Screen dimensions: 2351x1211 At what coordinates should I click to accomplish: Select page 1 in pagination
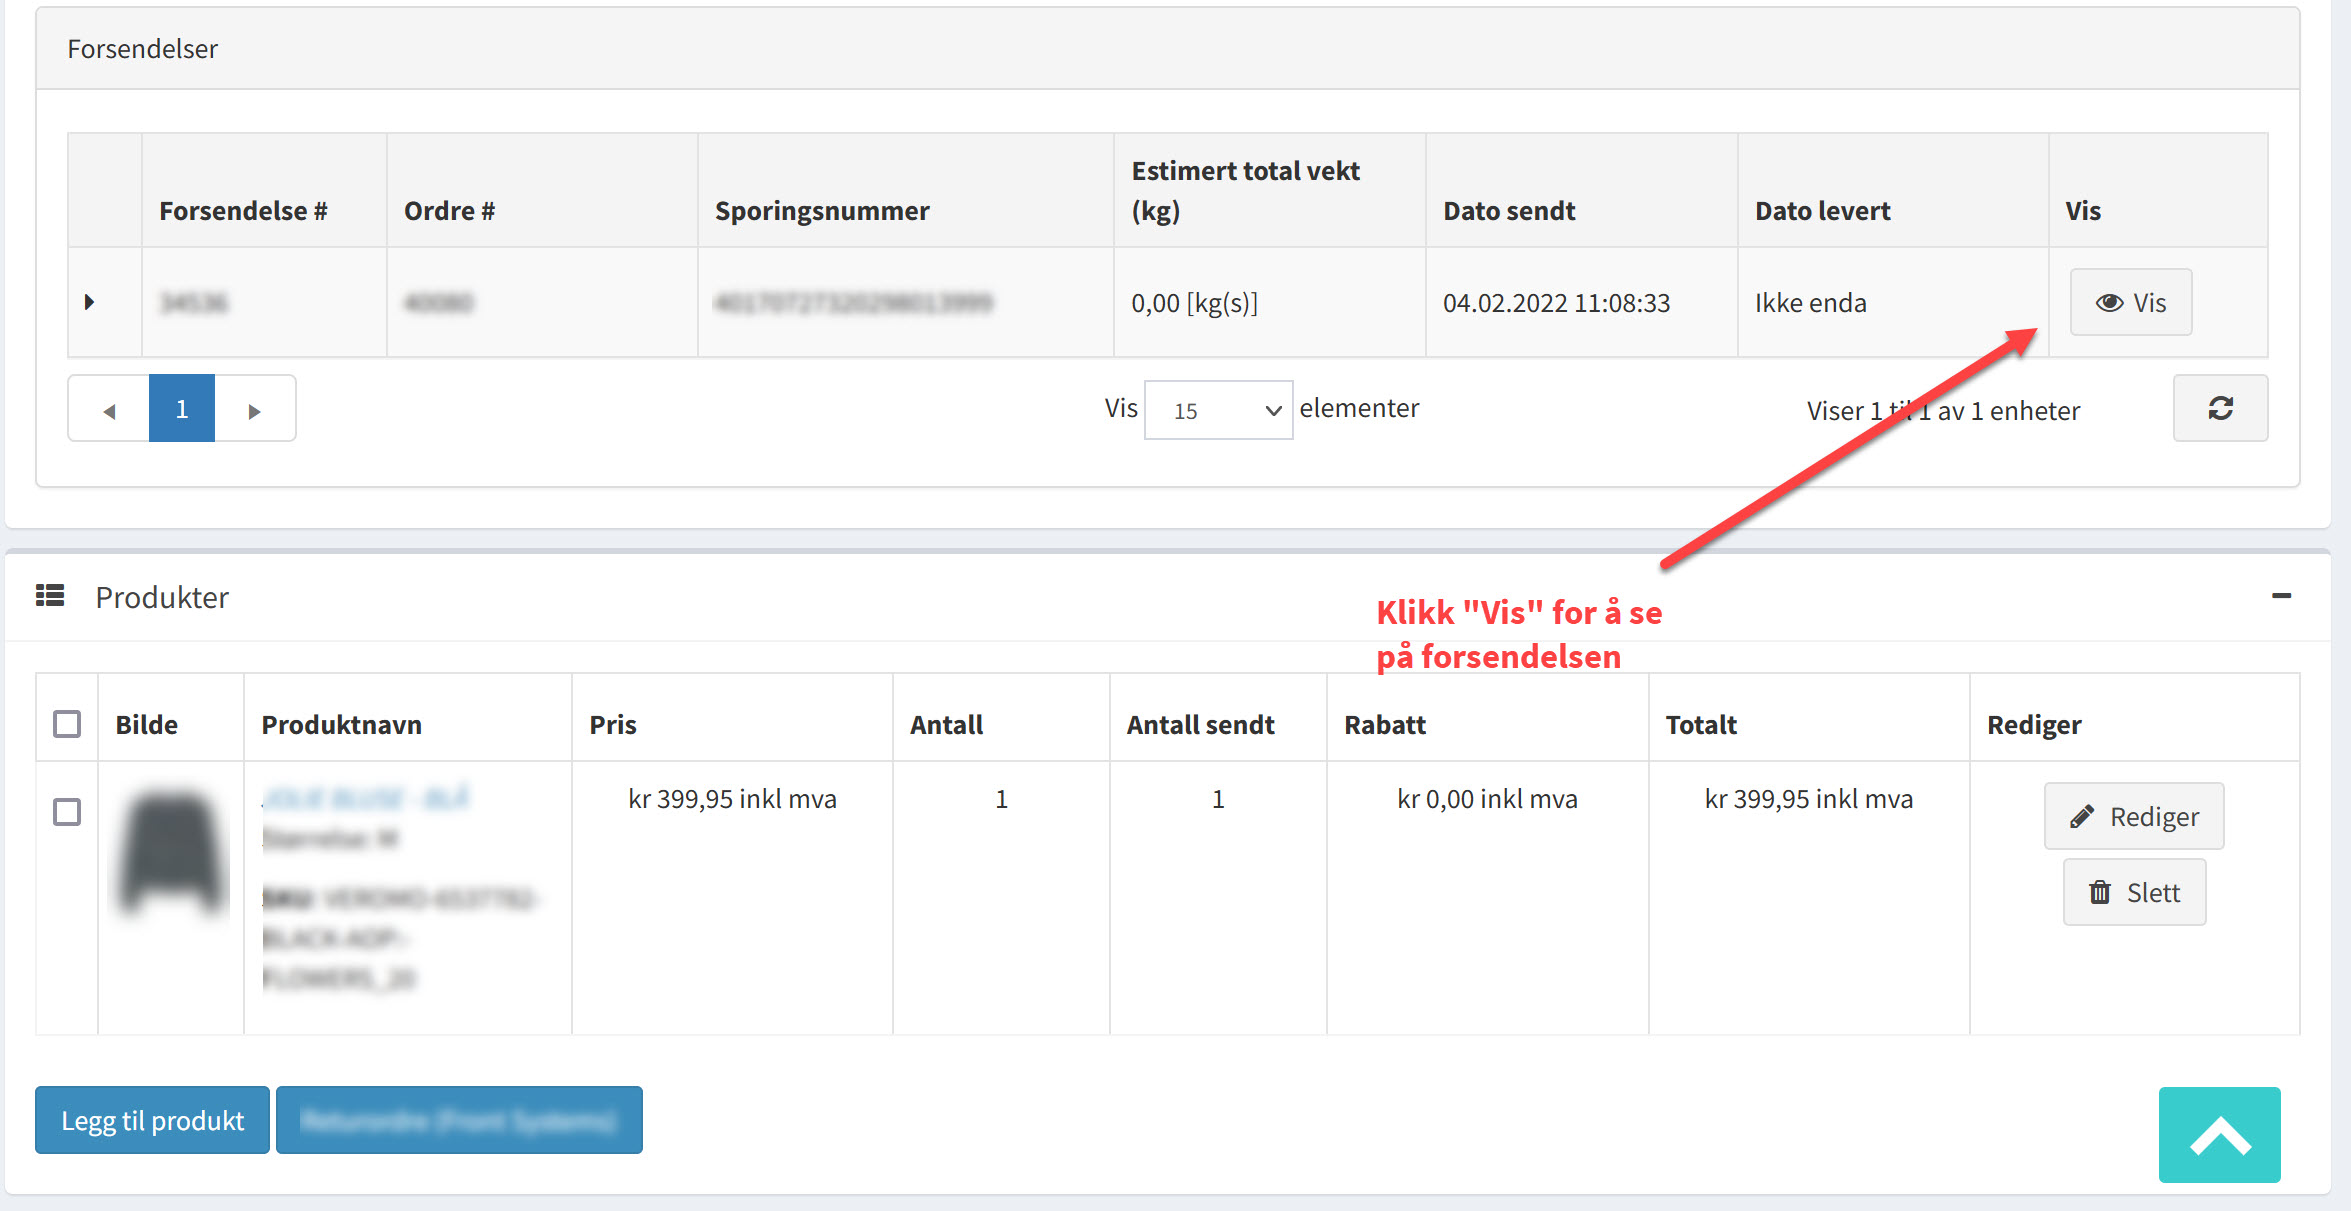coord(182,408)
